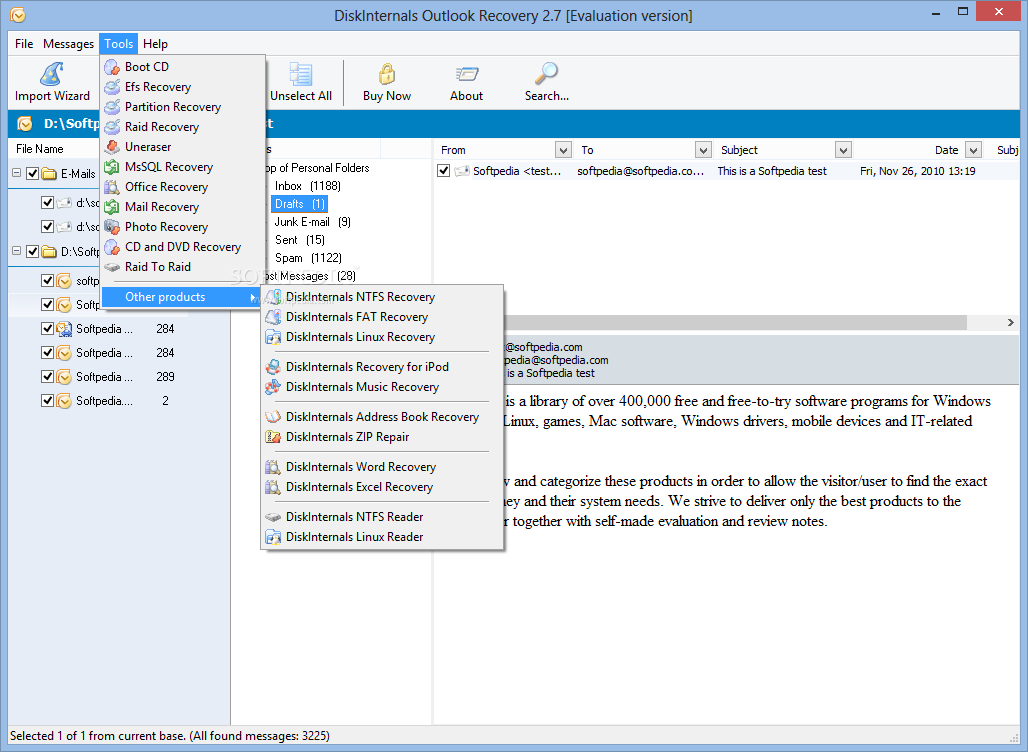Click the Unselect All toolbar icon

[301, 74]
